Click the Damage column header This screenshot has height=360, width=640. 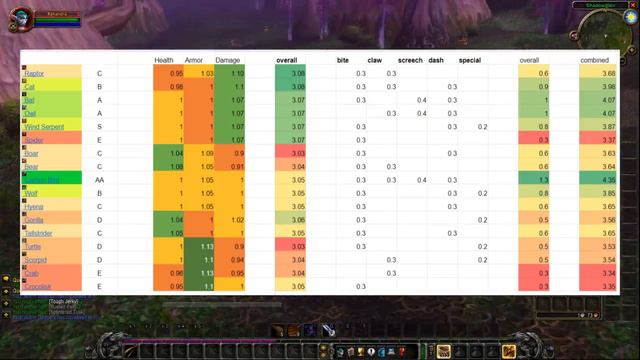tap(228, 60)
